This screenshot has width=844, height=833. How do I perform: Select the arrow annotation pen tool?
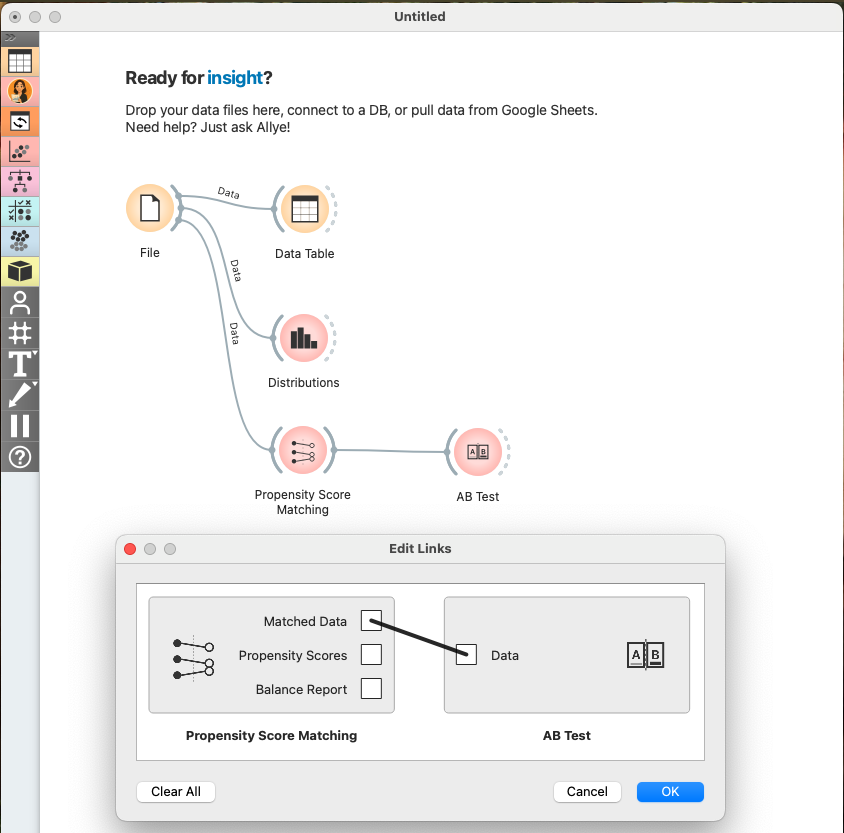[20, 395]
